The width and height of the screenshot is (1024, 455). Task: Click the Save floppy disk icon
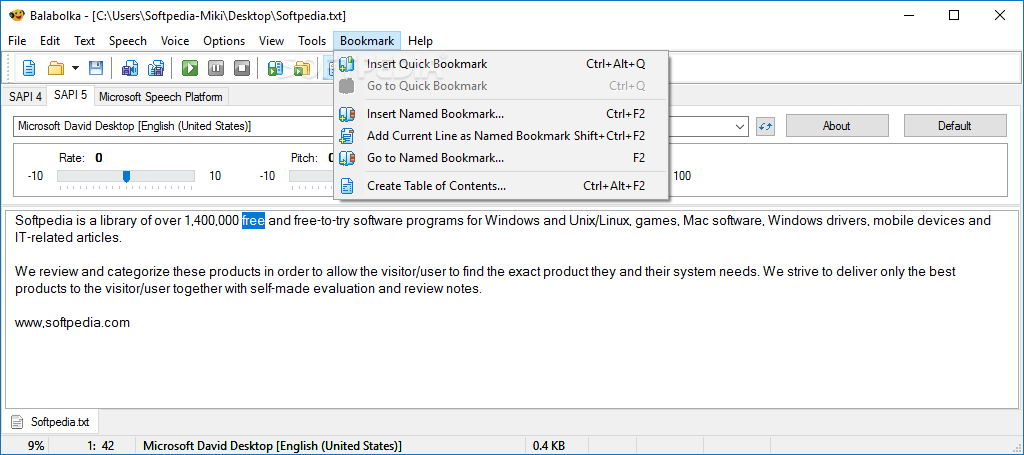(x=96, y=67)
